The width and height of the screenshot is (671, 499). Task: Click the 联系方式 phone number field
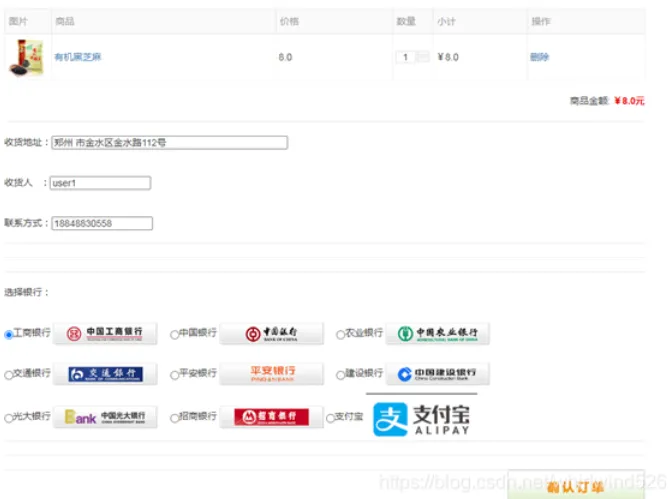[x=102, y=223]
